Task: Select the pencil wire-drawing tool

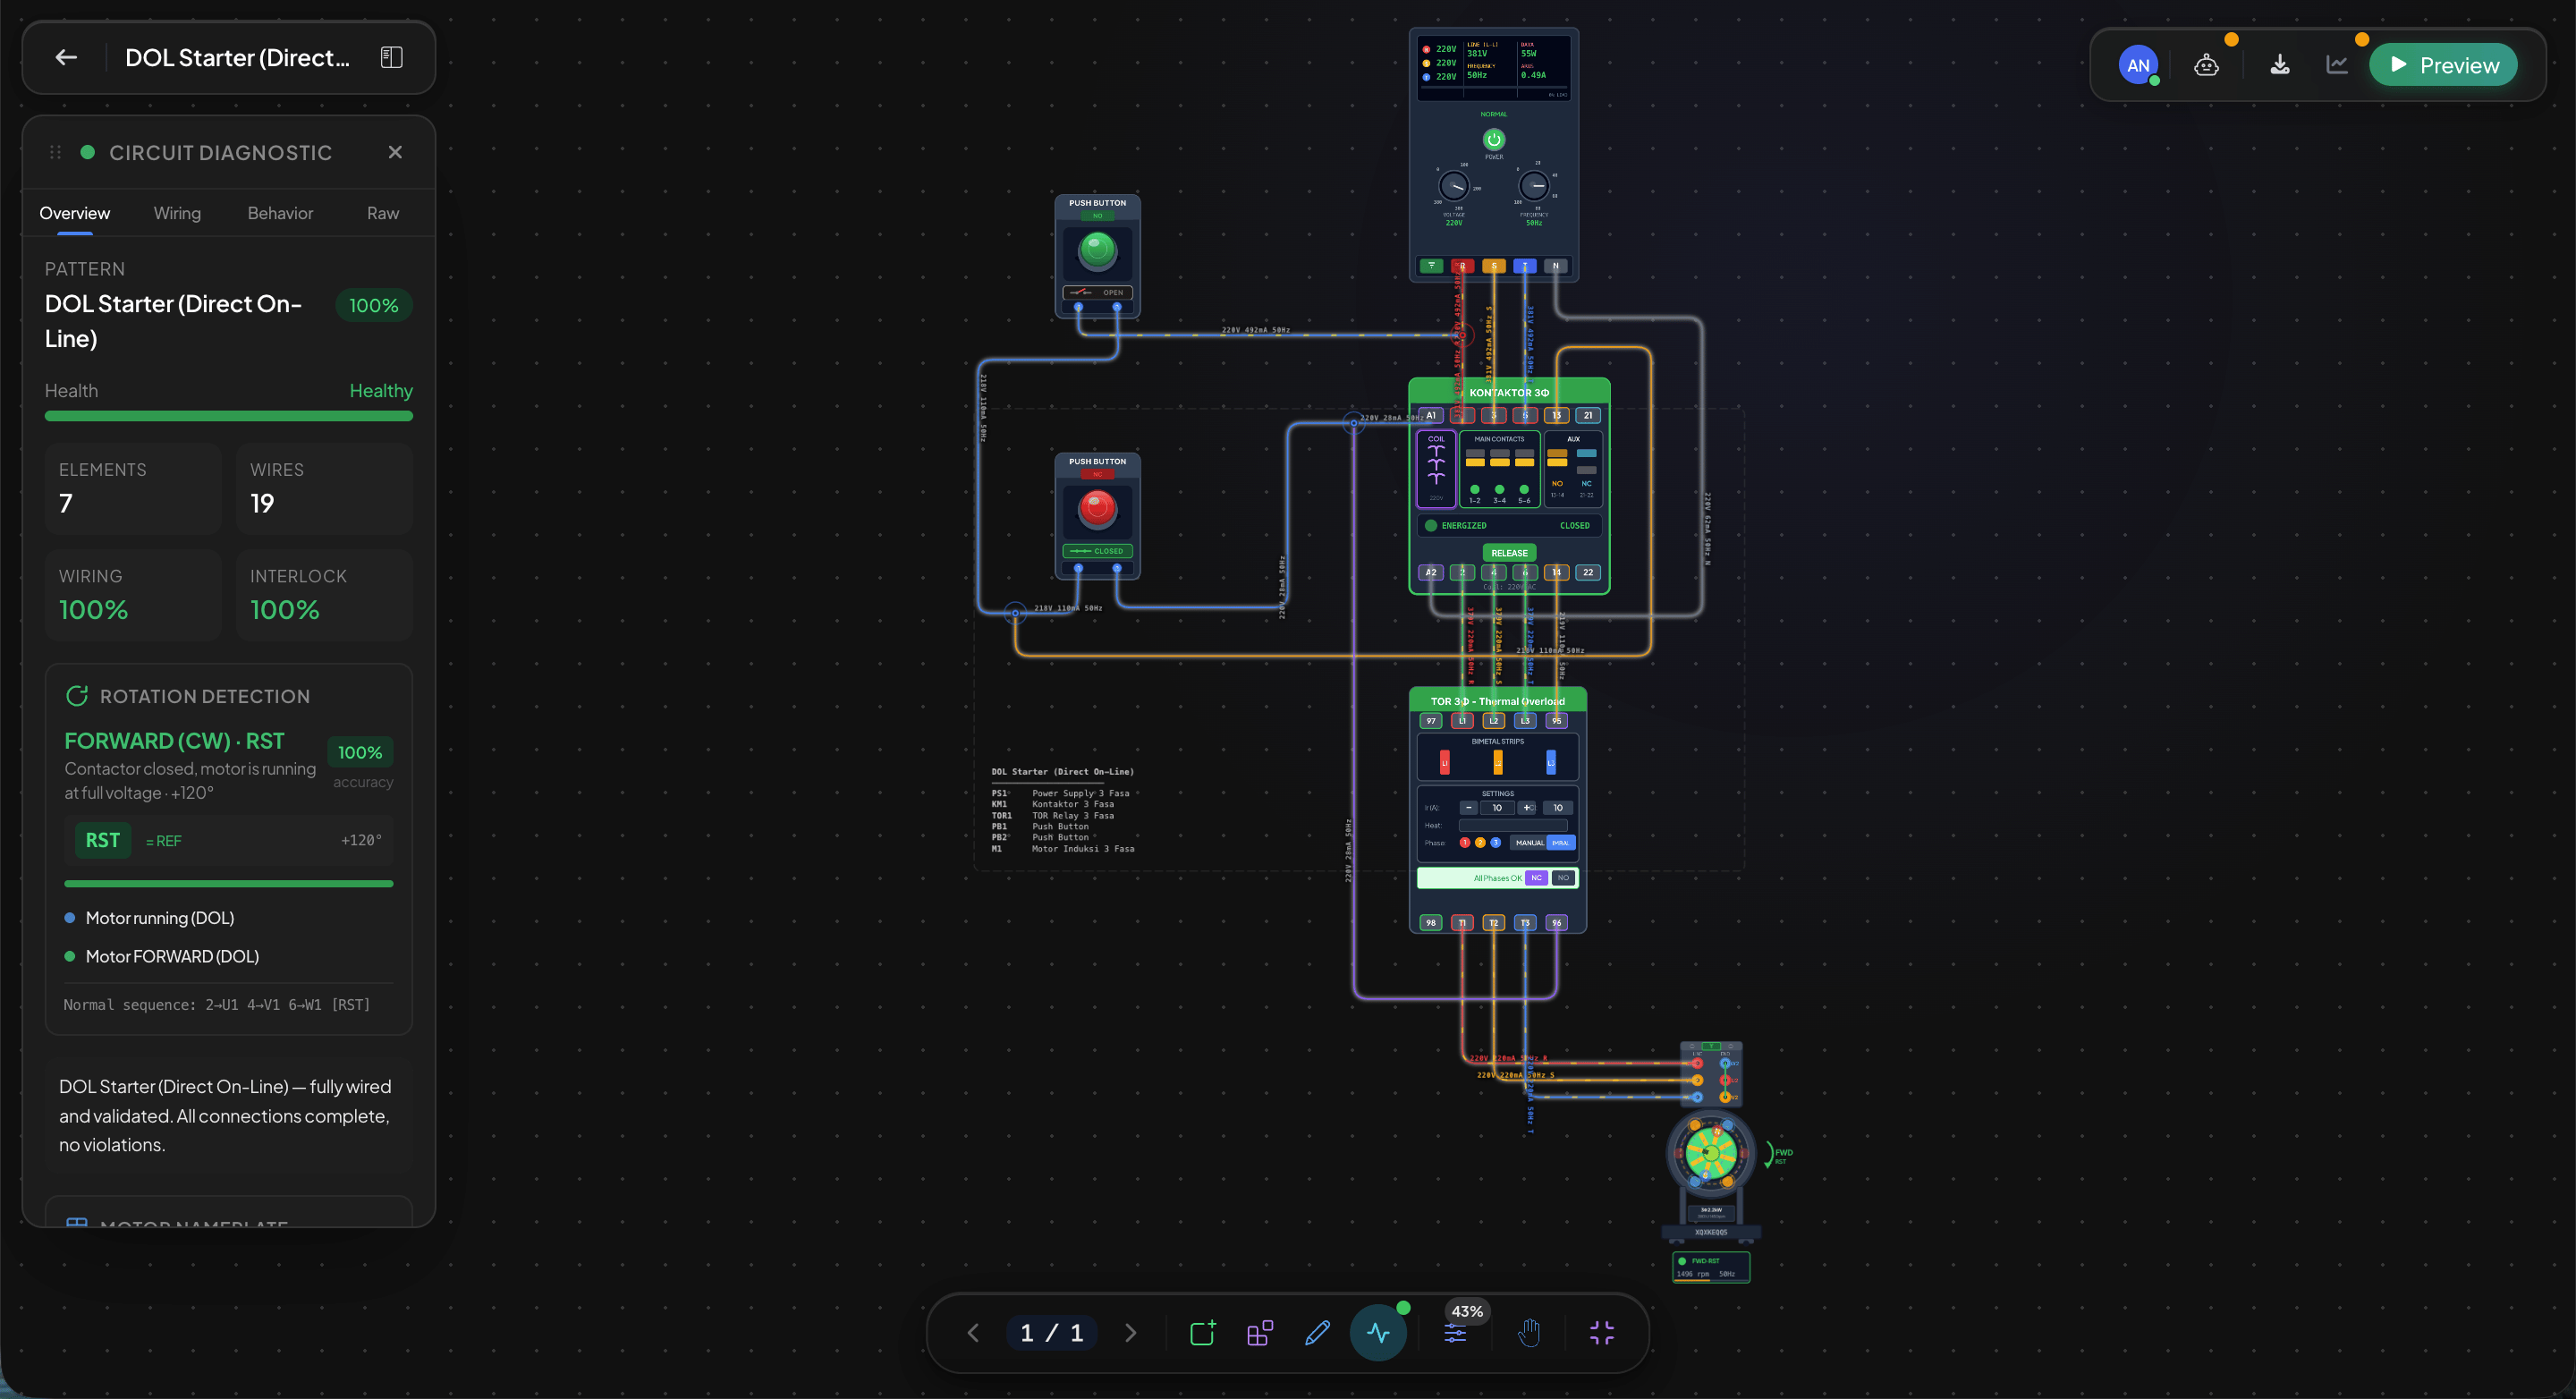Action: coord(1318,1333)
